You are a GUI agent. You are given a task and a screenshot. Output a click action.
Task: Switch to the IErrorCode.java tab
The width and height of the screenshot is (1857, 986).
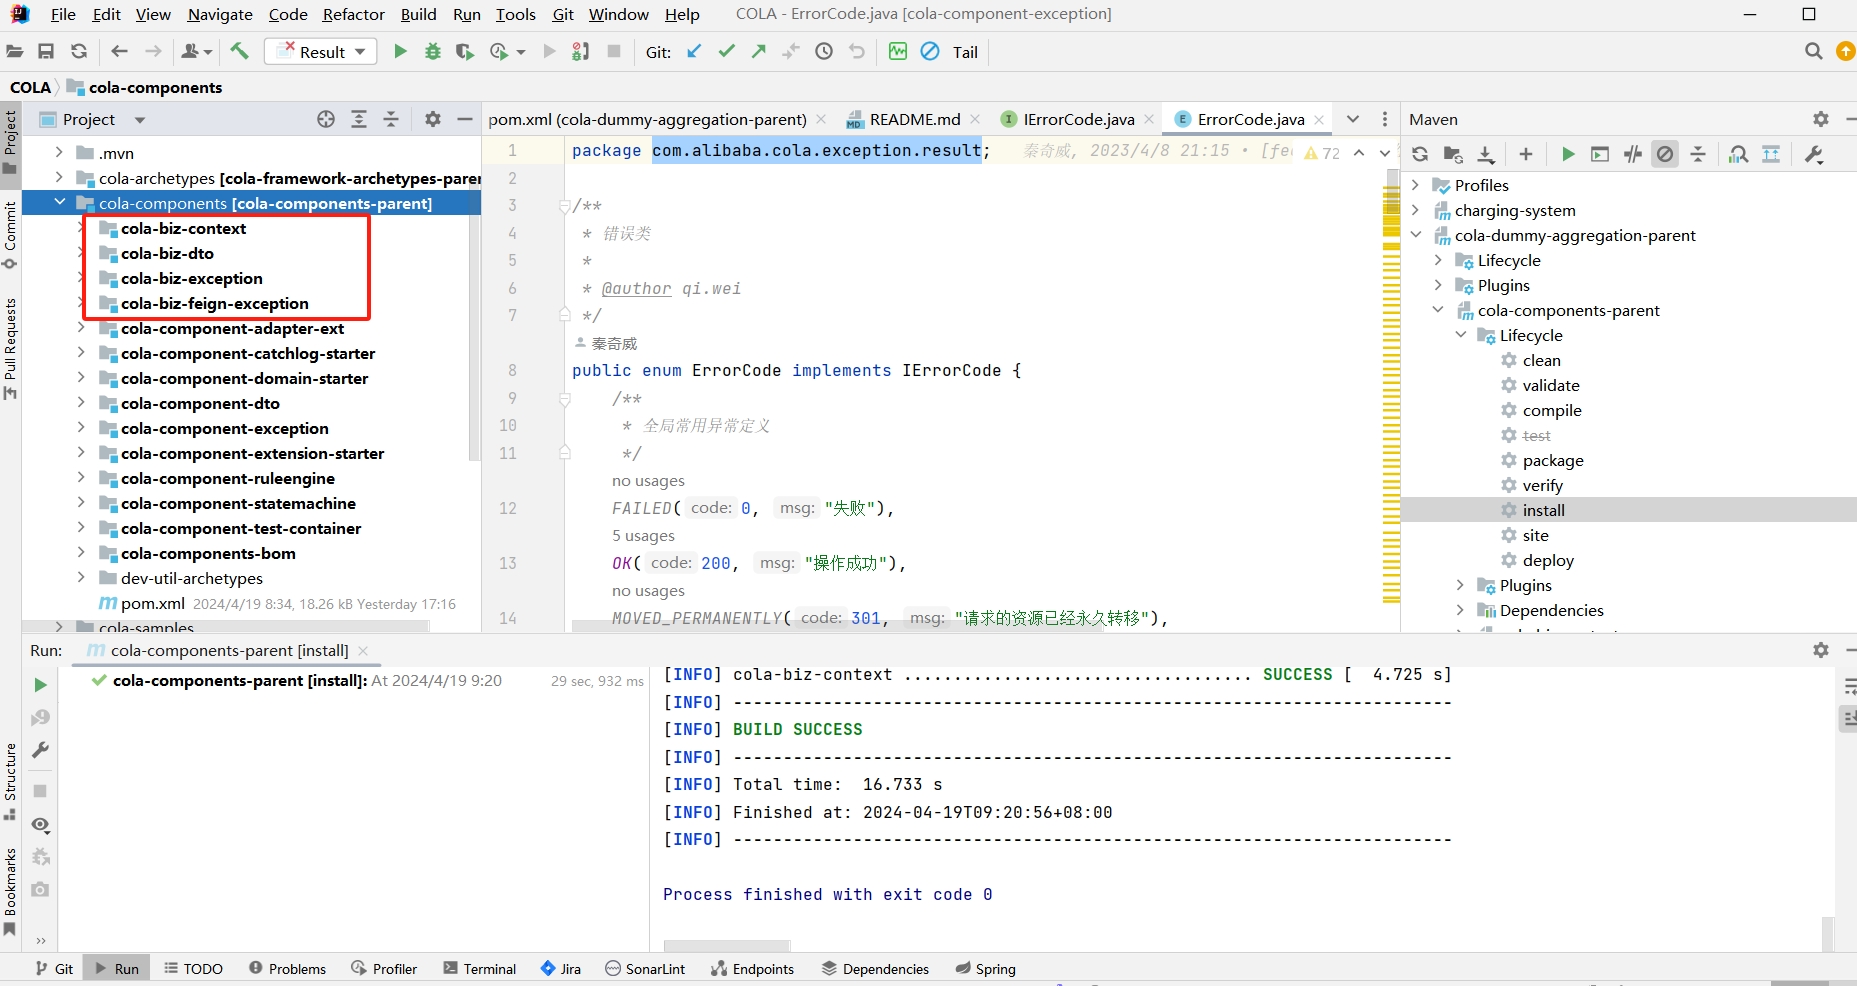pyautogui.click(x=1078, y=119)
